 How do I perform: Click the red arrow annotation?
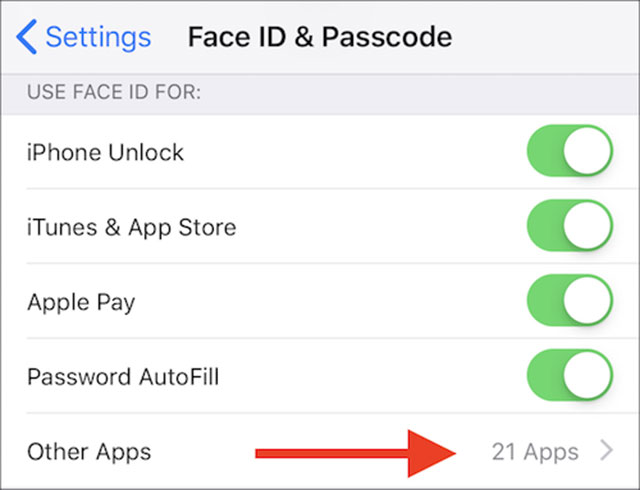click(360, 453)
